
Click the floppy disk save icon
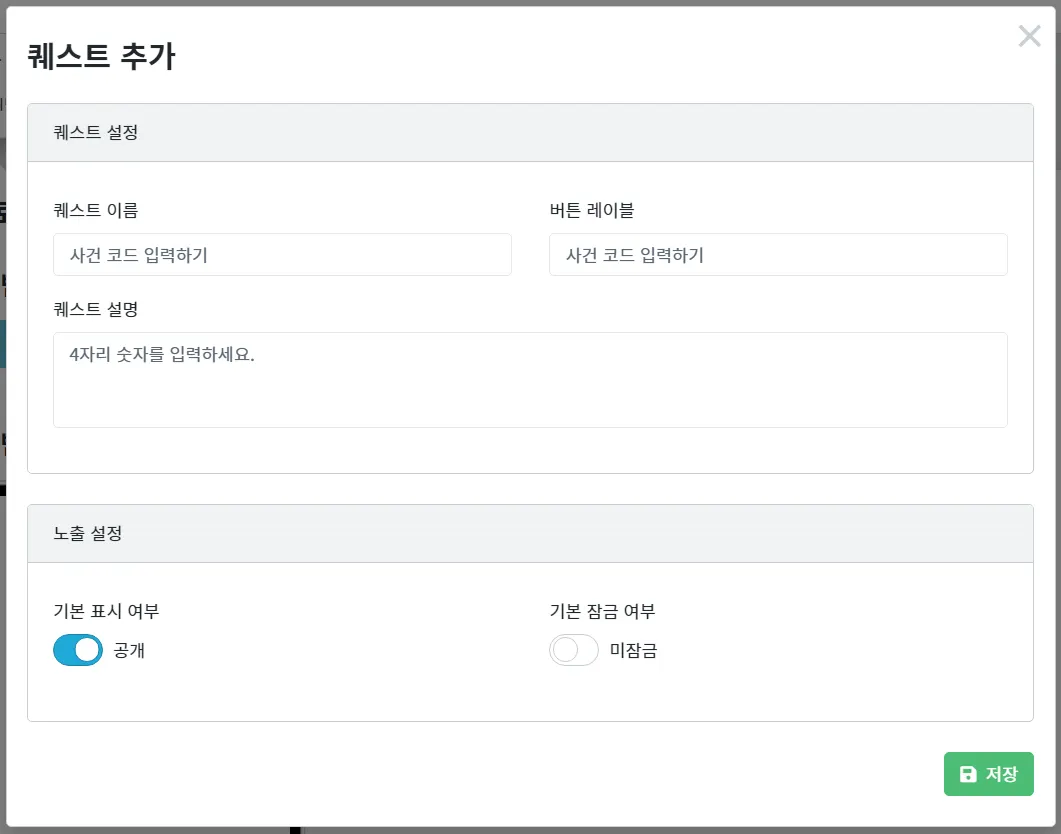967,774
